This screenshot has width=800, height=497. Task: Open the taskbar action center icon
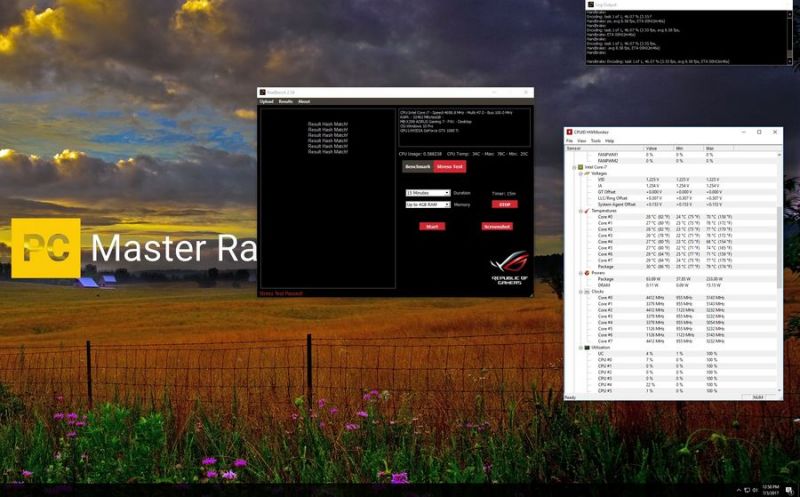coord(789,490)
